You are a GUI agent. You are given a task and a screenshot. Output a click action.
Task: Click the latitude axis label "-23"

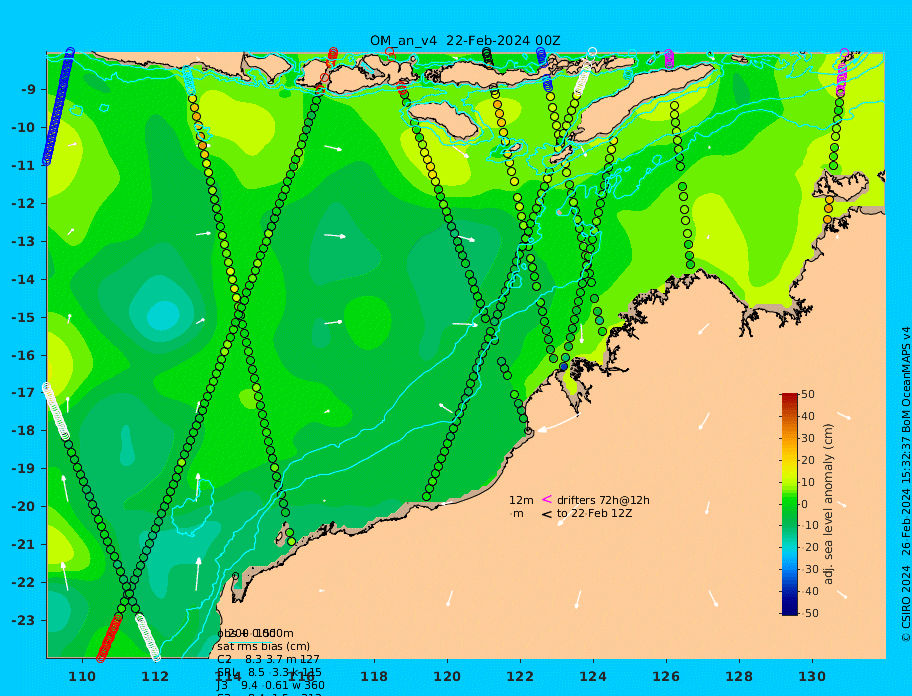pyautogui.click(x=23, y=620)
